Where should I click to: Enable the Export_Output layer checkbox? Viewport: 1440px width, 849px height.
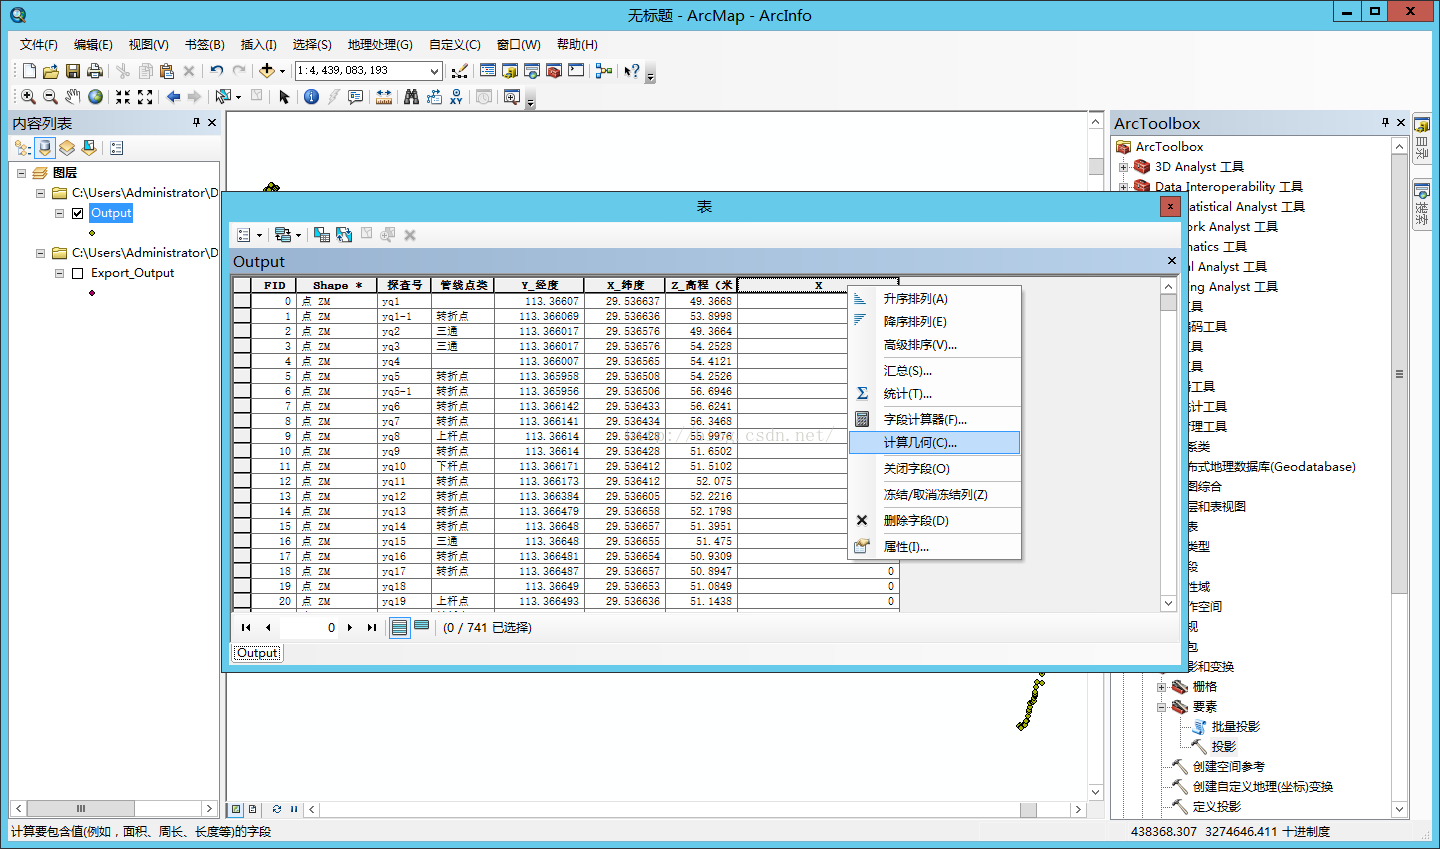click(x=77, y=273)
